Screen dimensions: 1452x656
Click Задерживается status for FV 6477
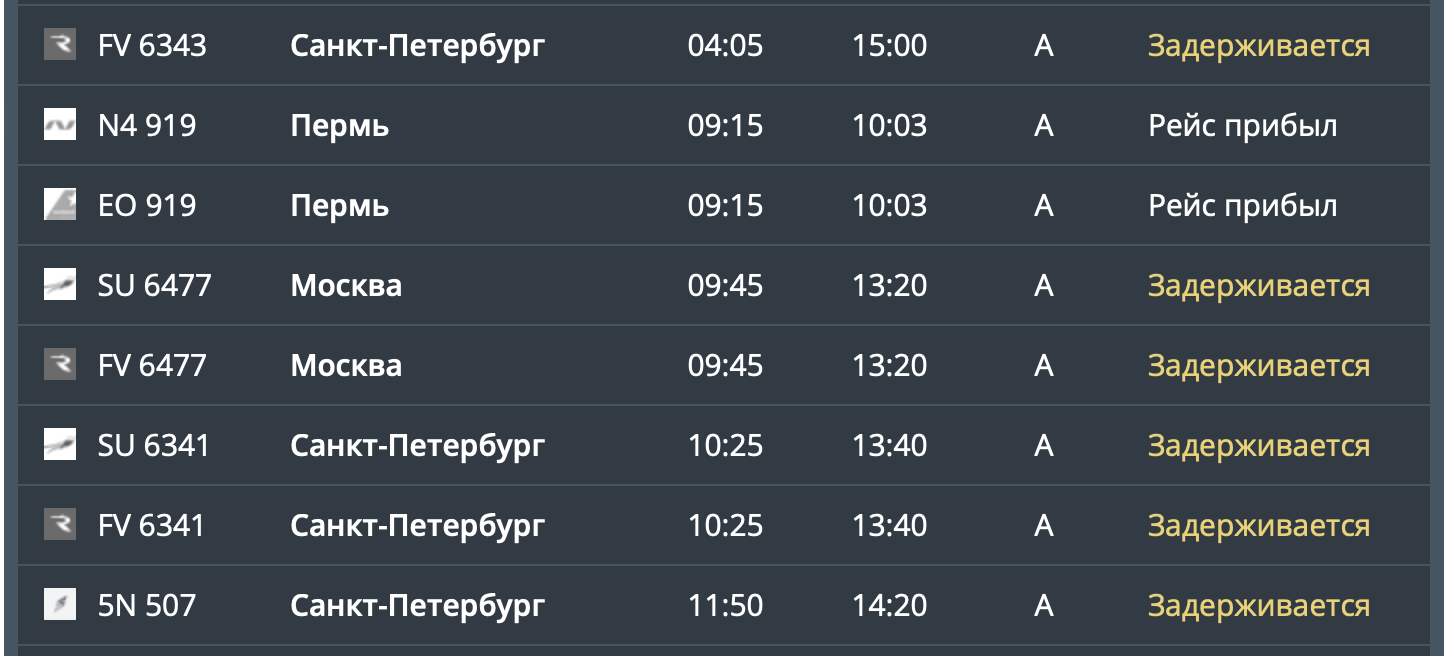pos(1259,366)
